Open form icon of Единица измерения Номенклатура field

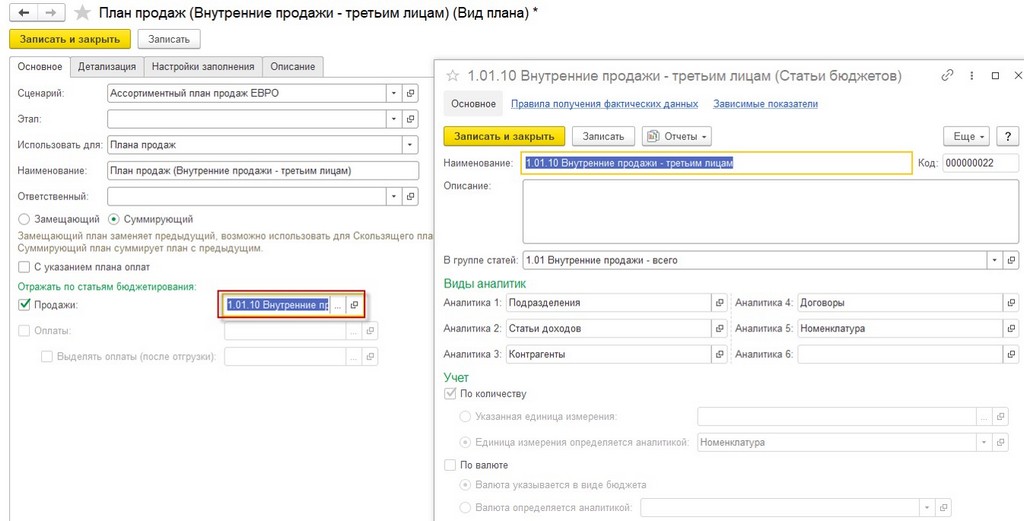[x=1000, y=442]
